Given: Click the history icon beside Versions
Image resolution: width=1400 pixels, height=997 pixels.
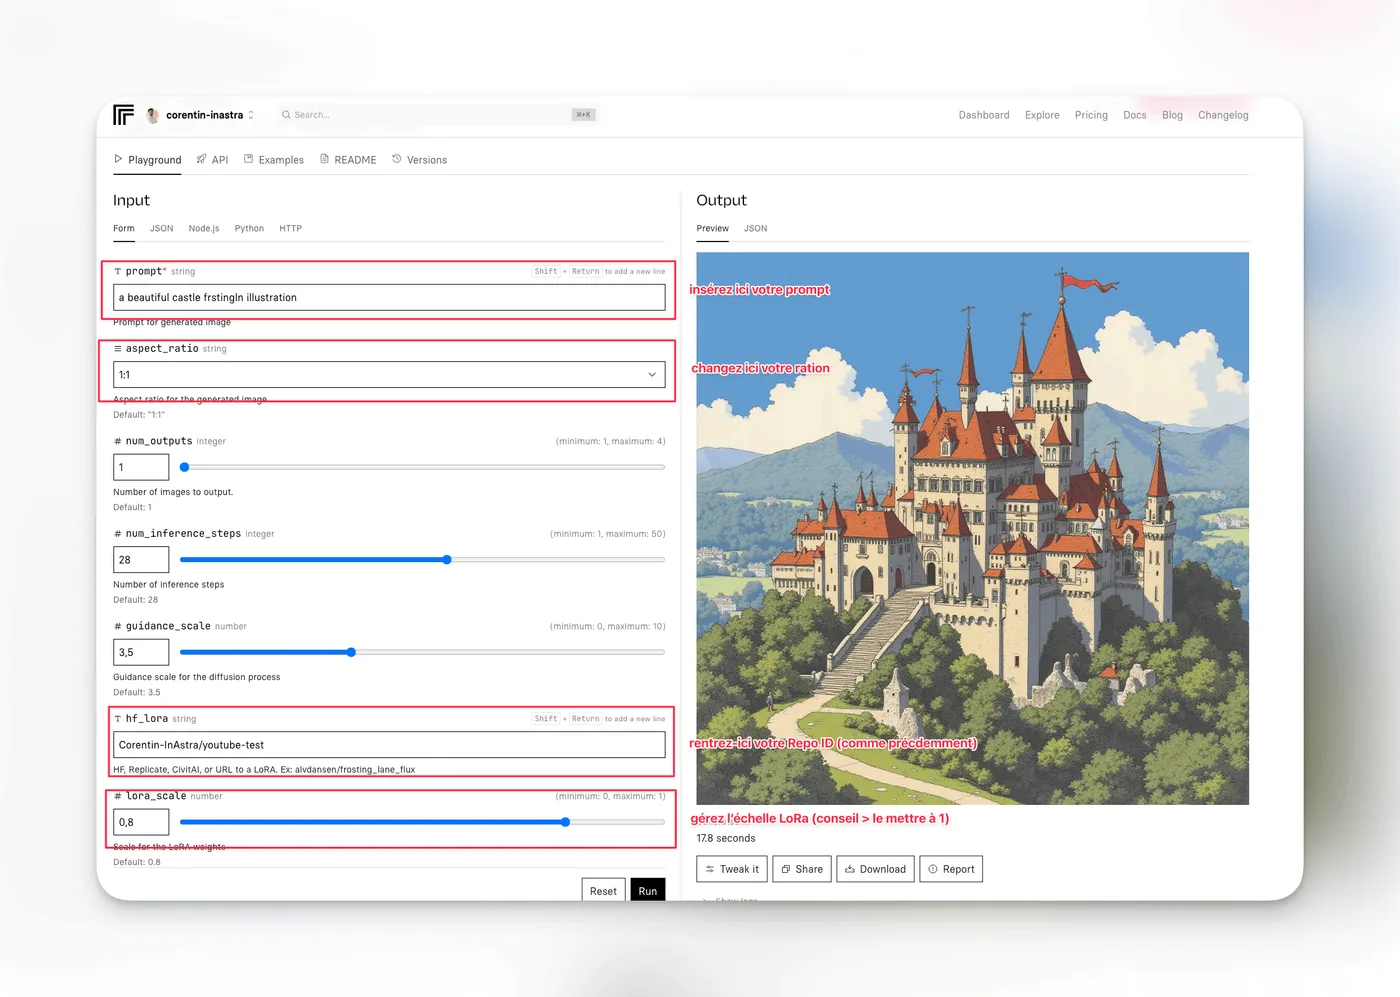Looking at the screenshot, I should [397, 159].
